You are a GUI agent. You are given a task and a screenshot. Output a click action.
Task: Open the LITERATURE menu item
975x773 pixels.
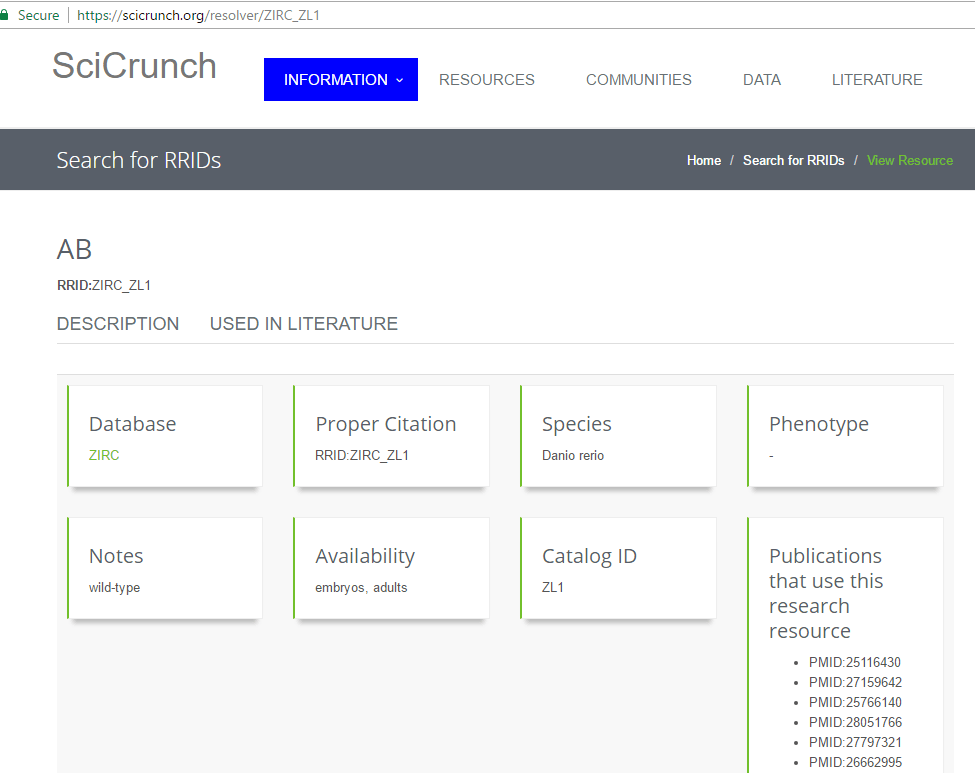[877, 80]
